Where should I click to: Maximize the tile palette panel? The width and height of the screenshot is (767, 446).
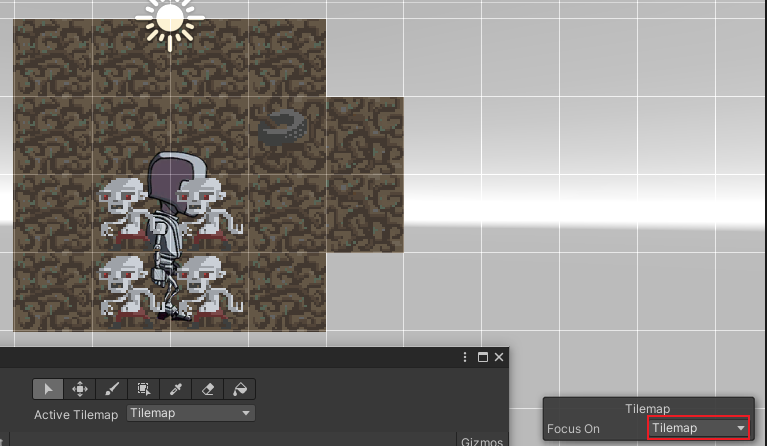[x=482, y=357]
